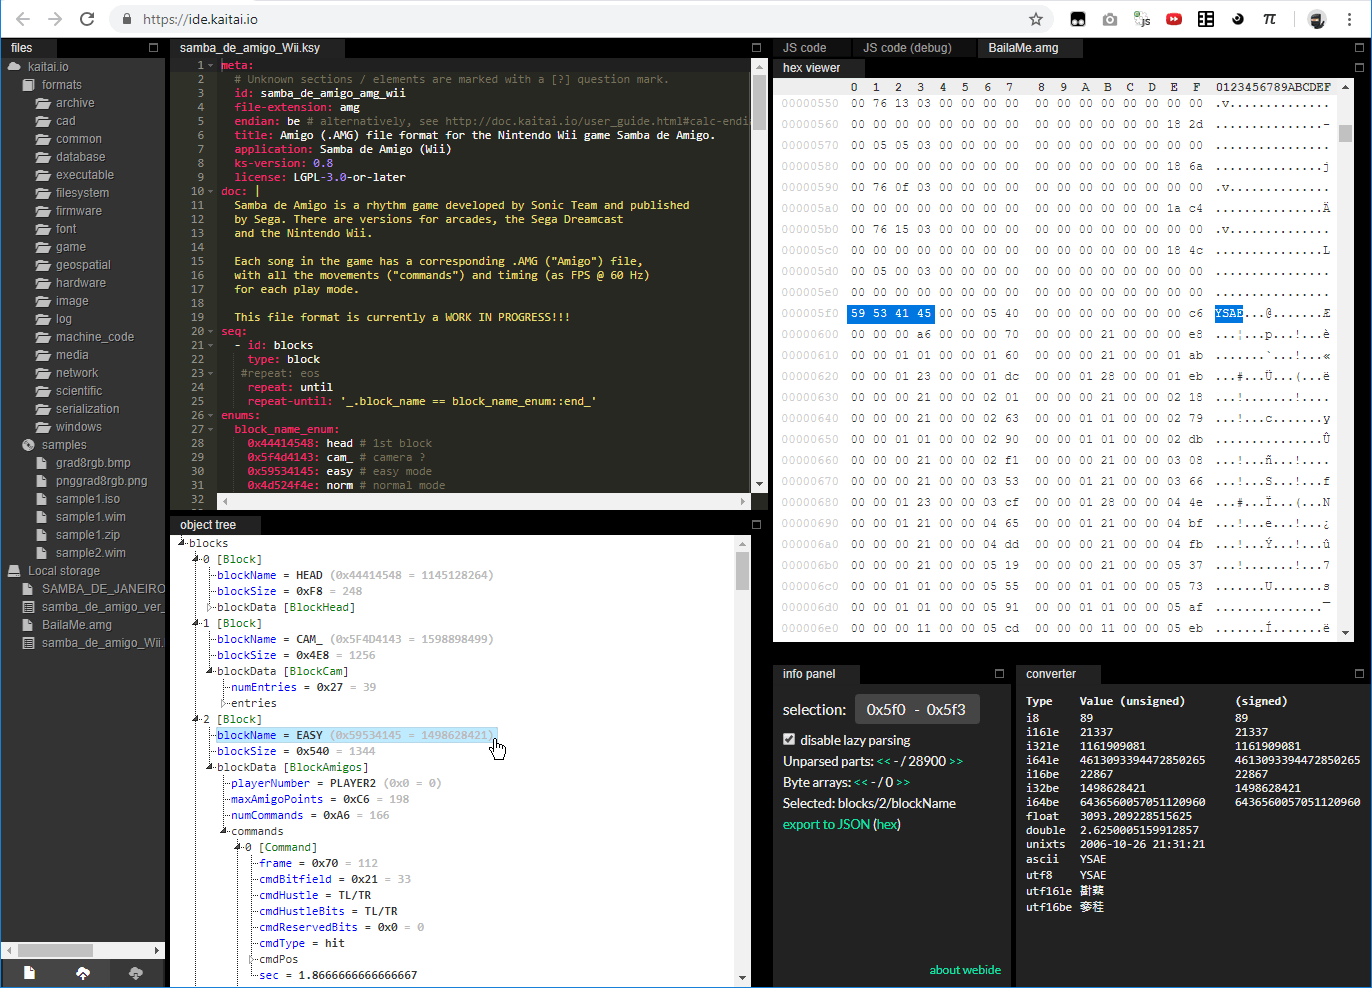Expand blockData [BlockHead] in the object tree
The image size is (1372, 988).
pos(210,607)
